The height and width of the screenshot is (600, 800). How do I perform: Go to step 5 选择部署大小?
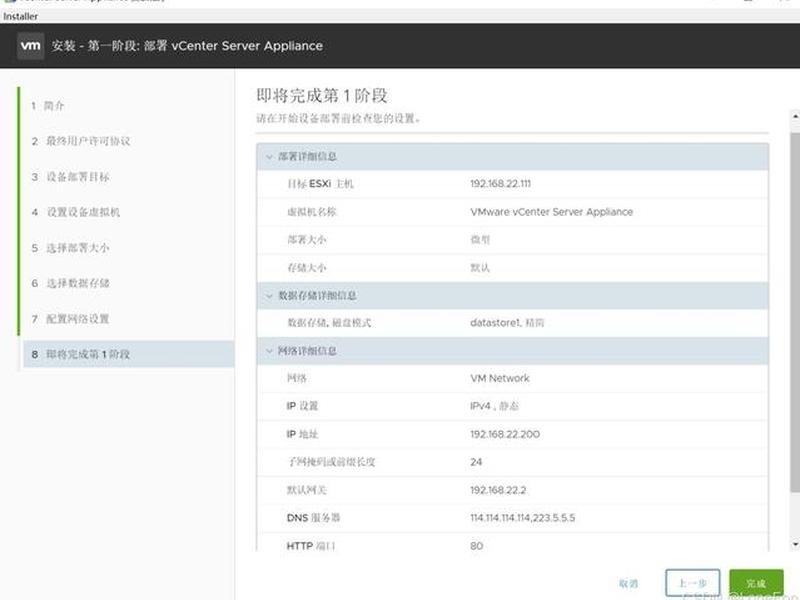[70, 248]
